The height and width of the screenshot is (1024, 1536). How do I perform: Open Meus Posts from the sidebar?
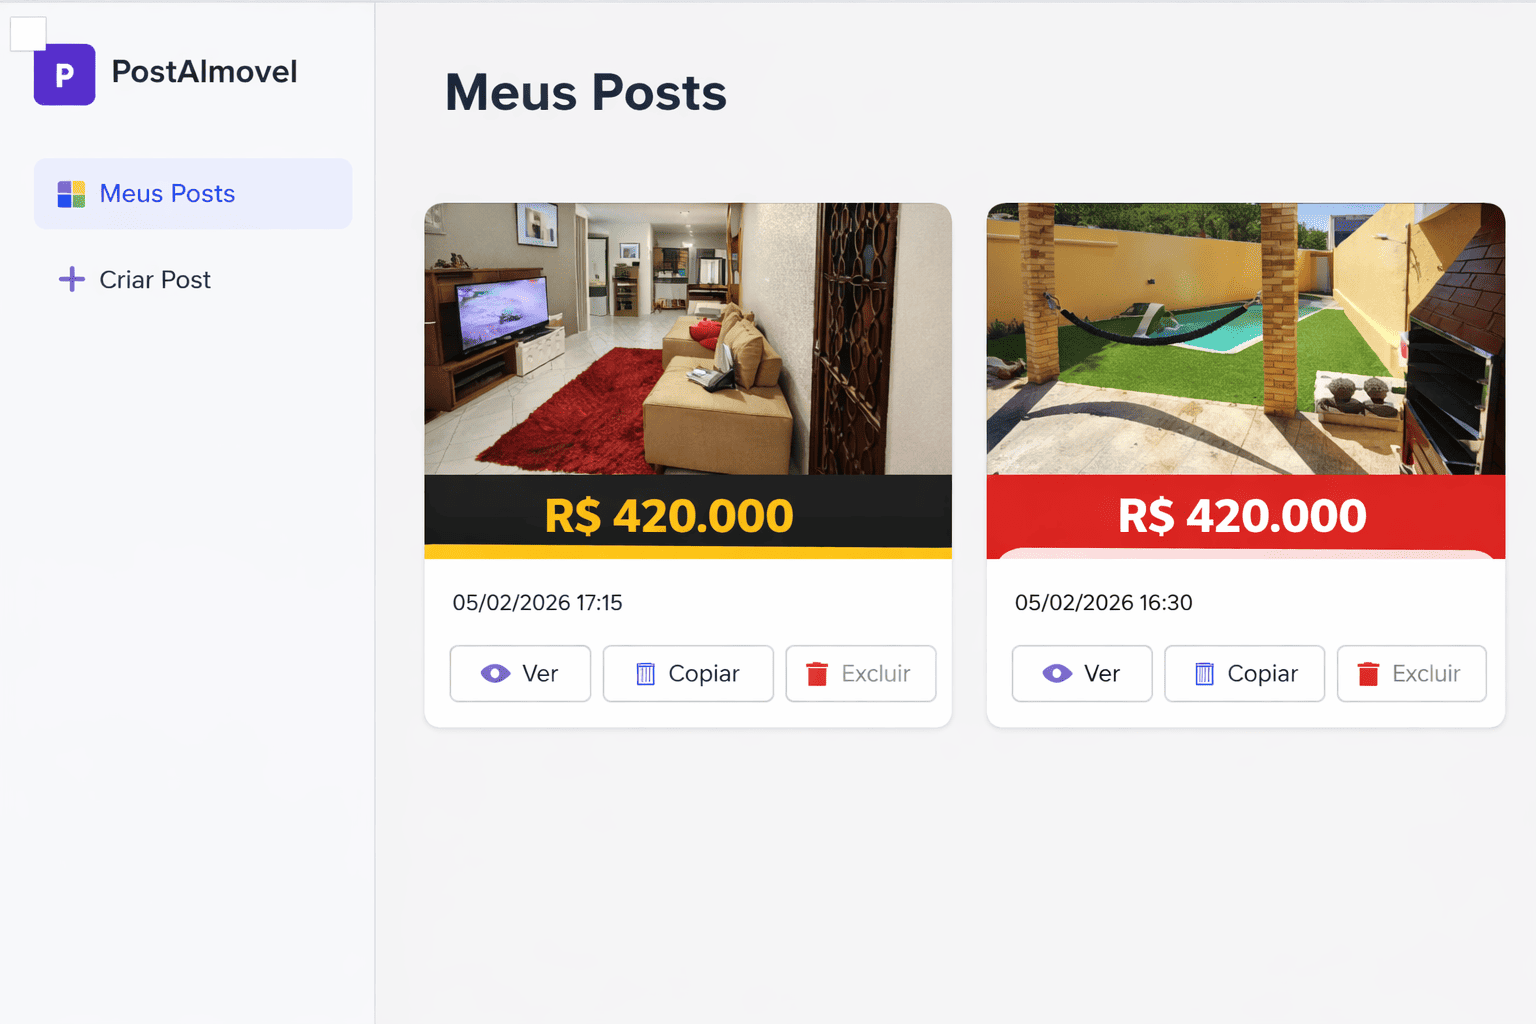tap(166, 193)
